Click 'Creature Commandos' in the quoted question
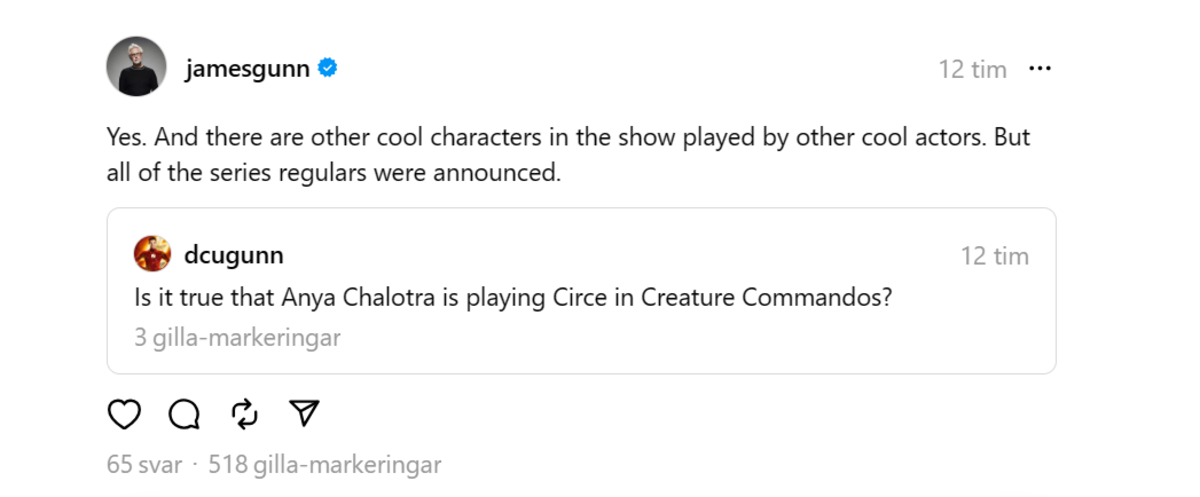 coord(765,297)
